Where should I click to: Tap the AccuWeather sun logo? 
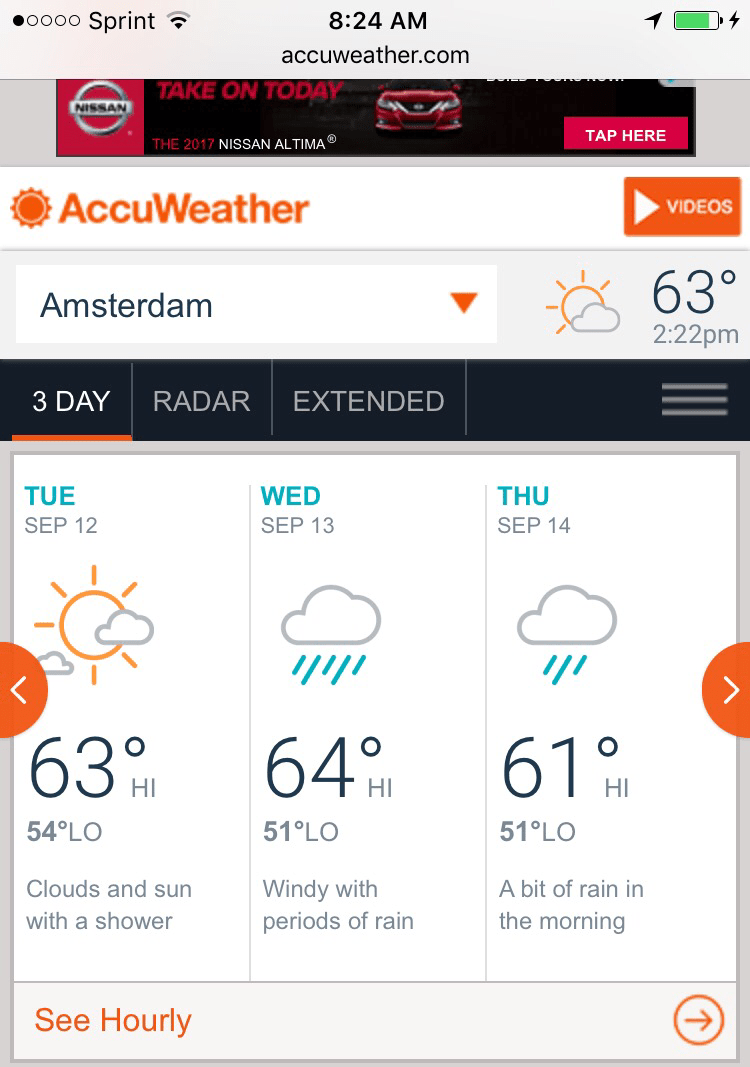coord(31,208)
